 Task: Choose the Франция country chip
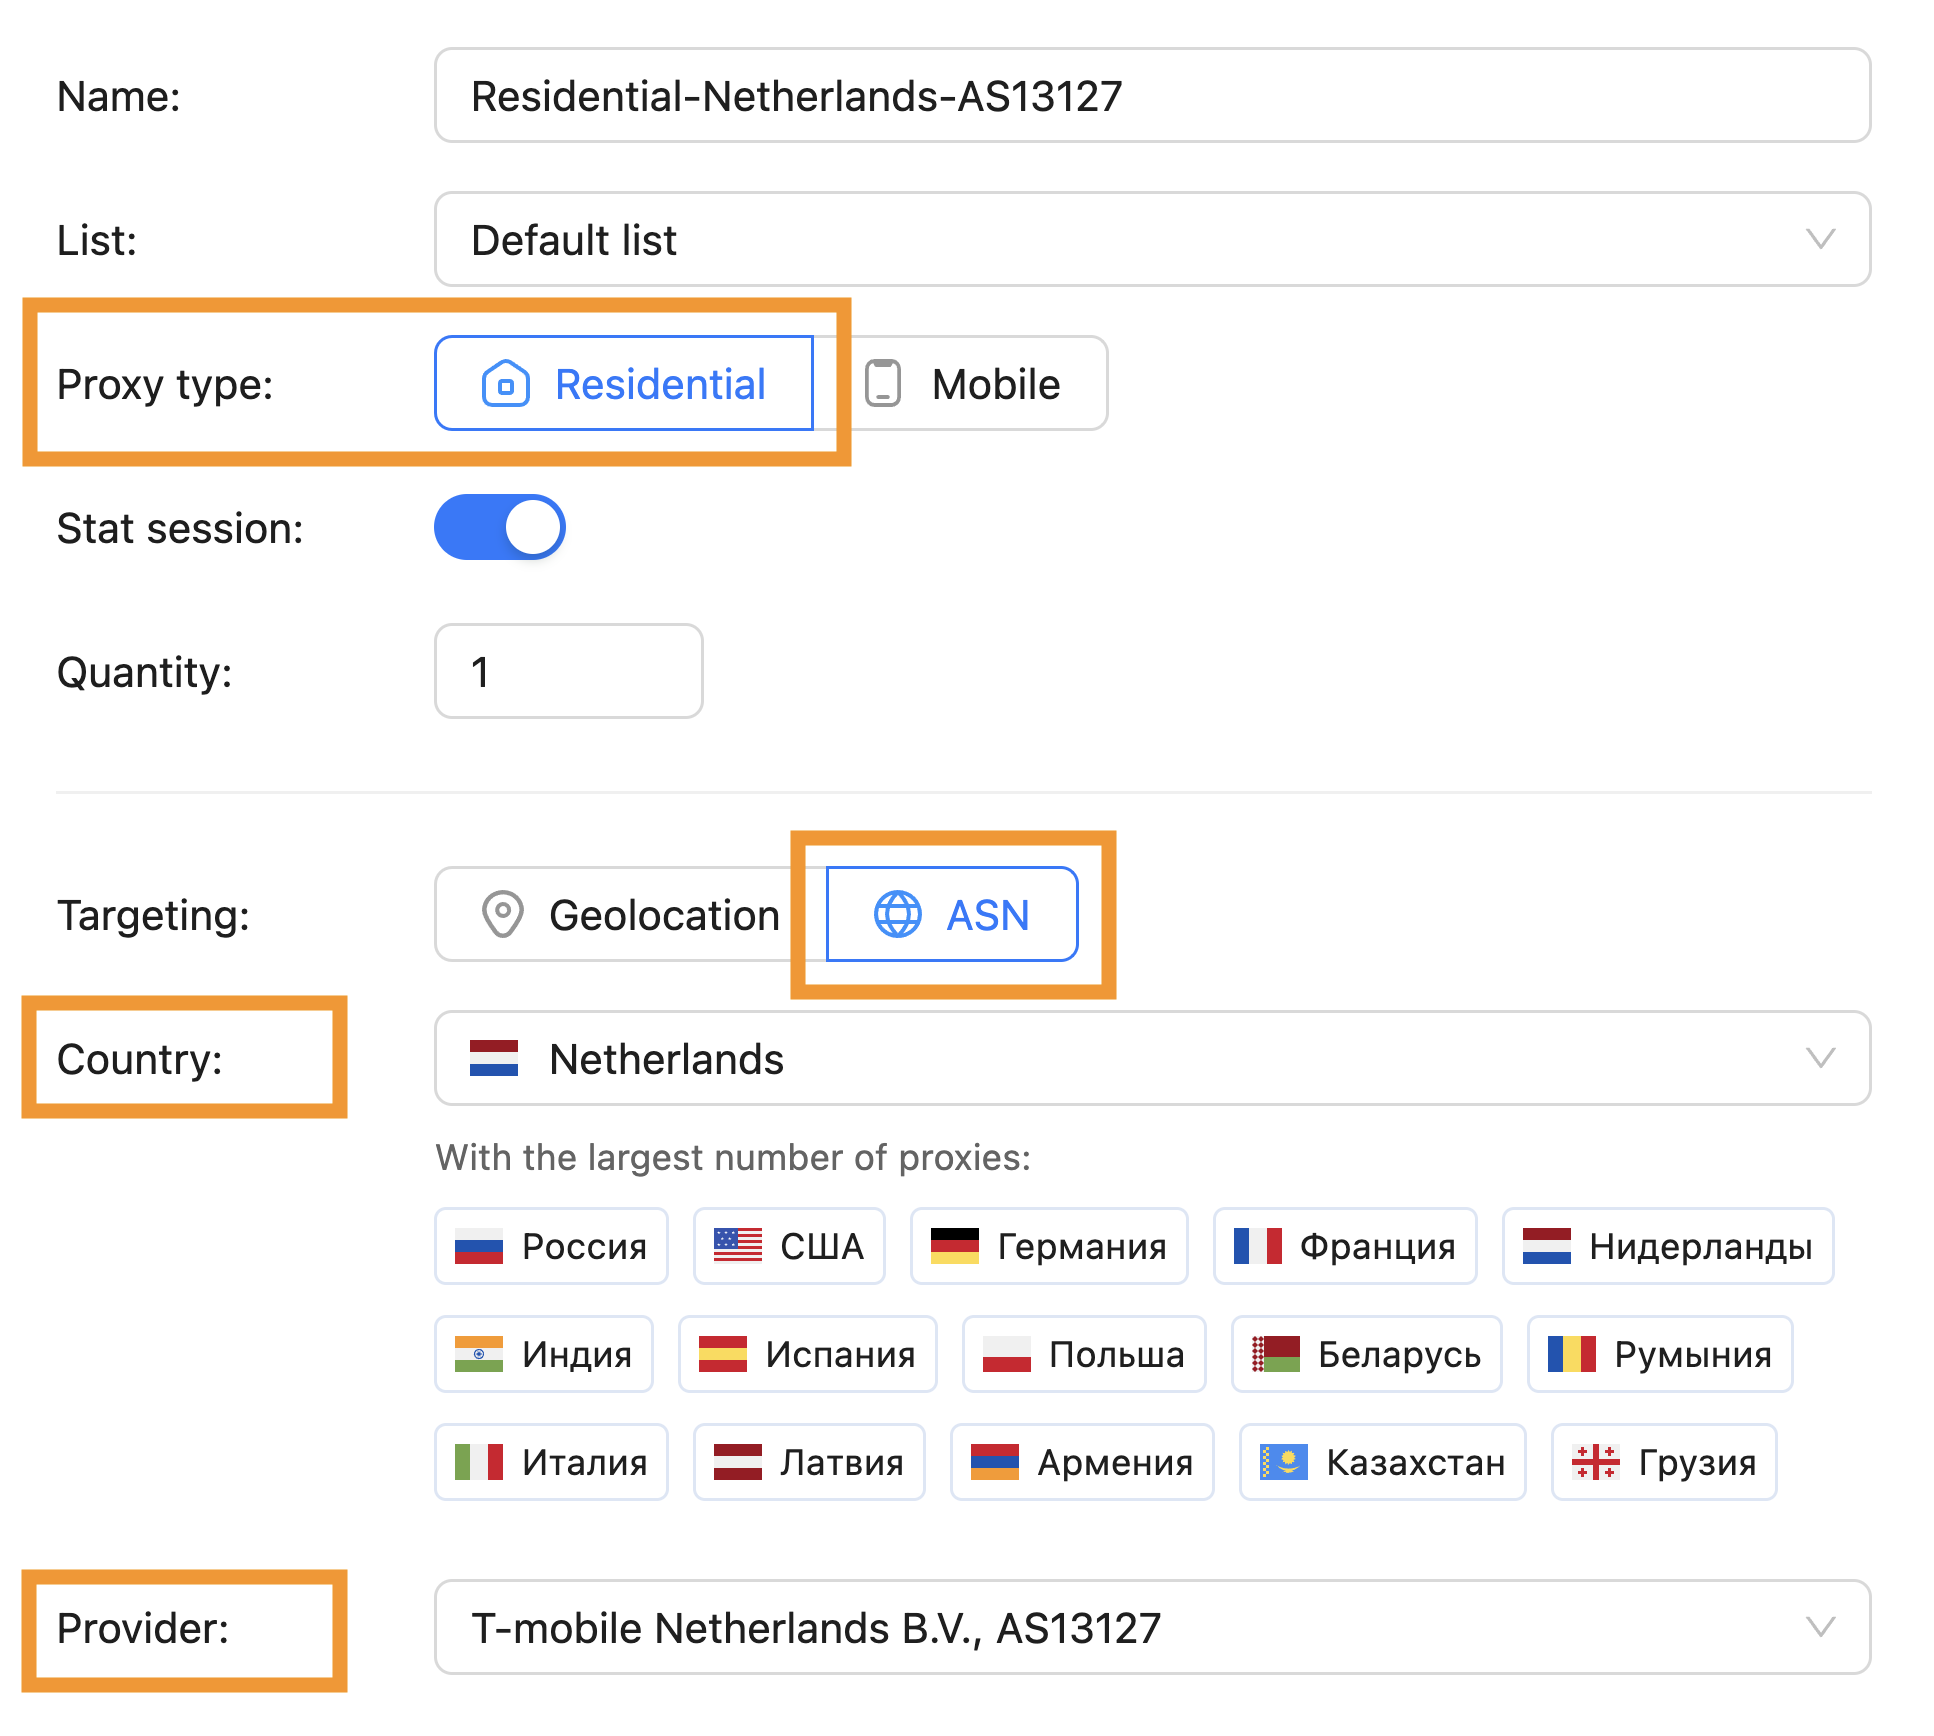tap(1345, 1246)
